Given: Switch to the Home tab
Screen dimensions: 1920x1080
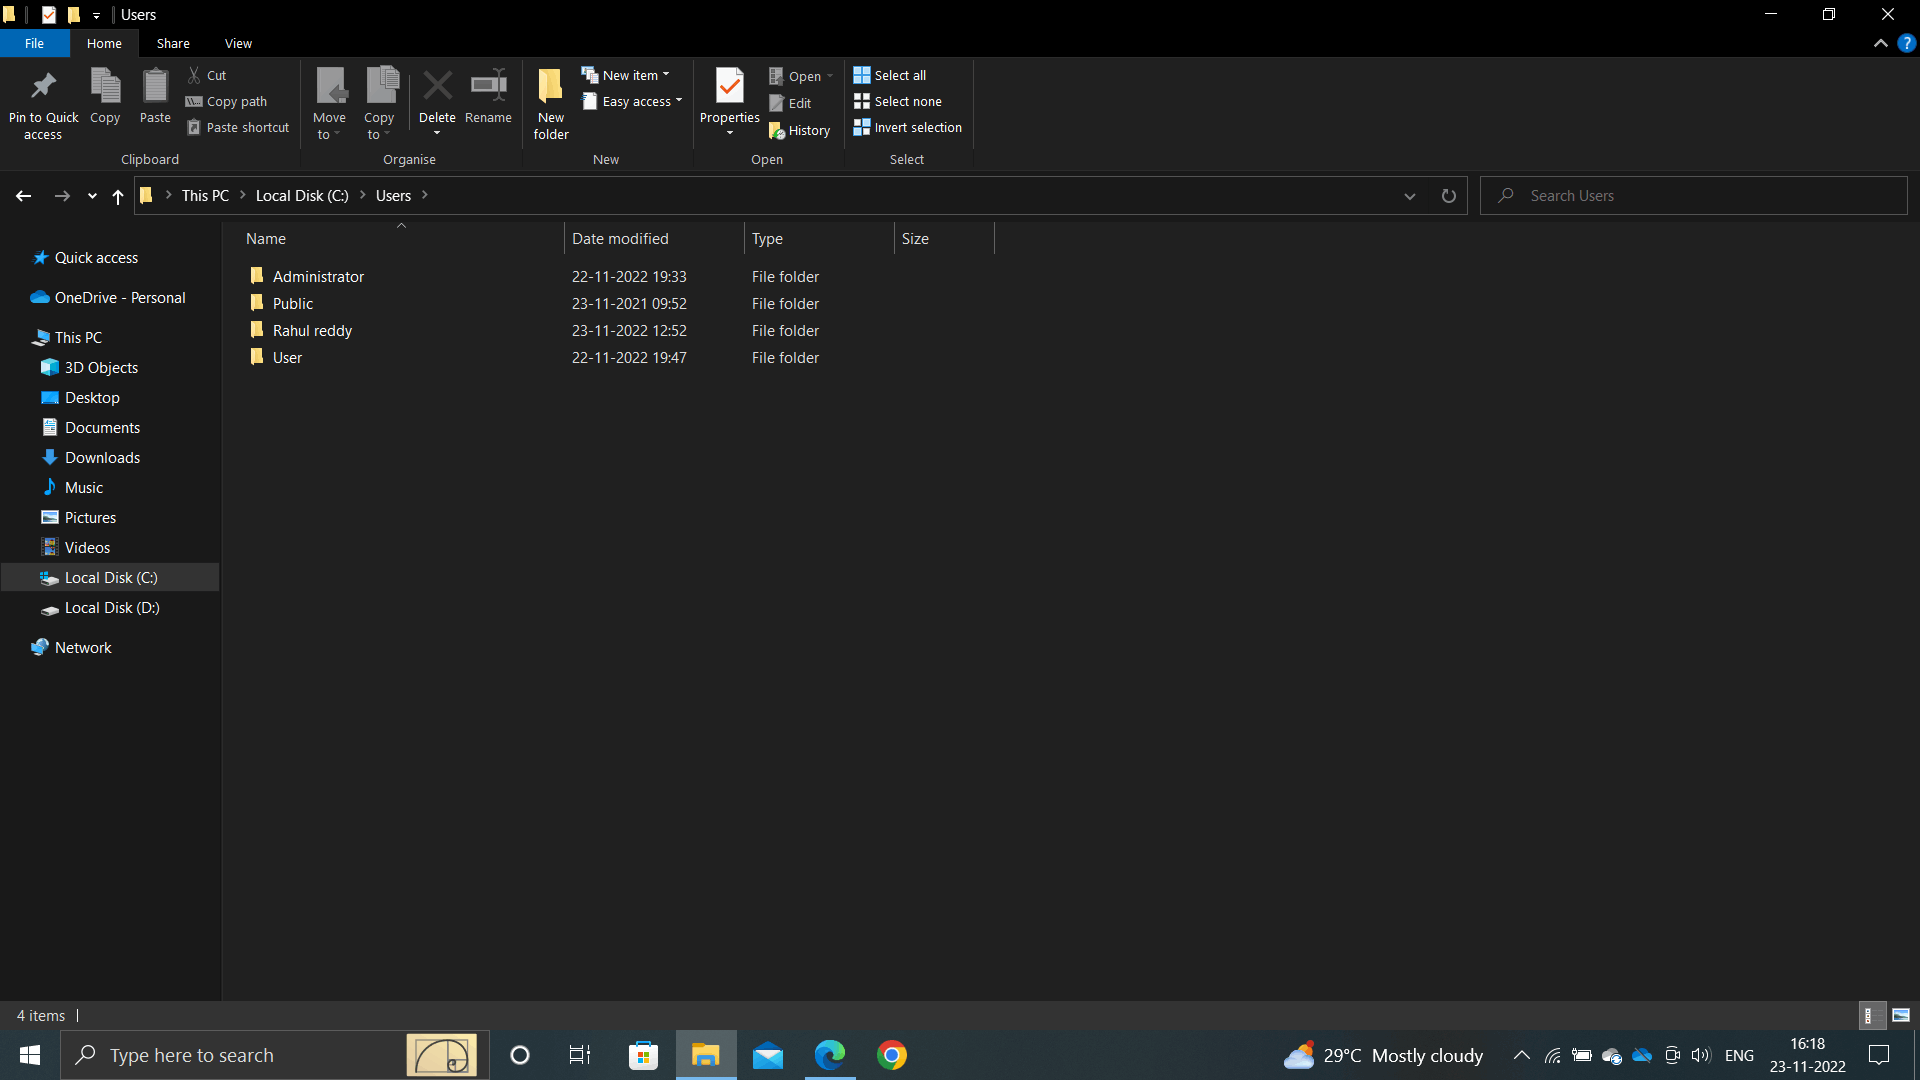Looking at the screenshot, I should point(104,43).
